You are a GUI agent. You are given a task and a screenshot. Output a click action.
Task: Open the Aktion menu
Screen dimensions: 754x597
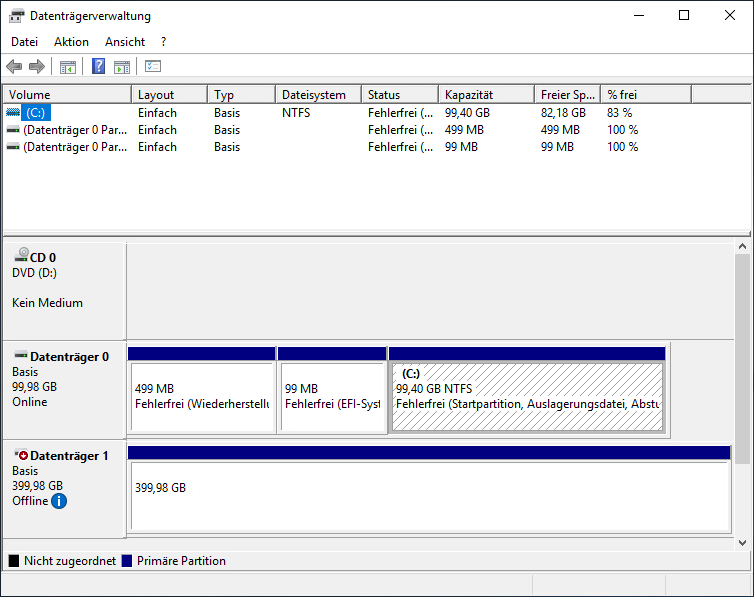[x=71, y=42]
